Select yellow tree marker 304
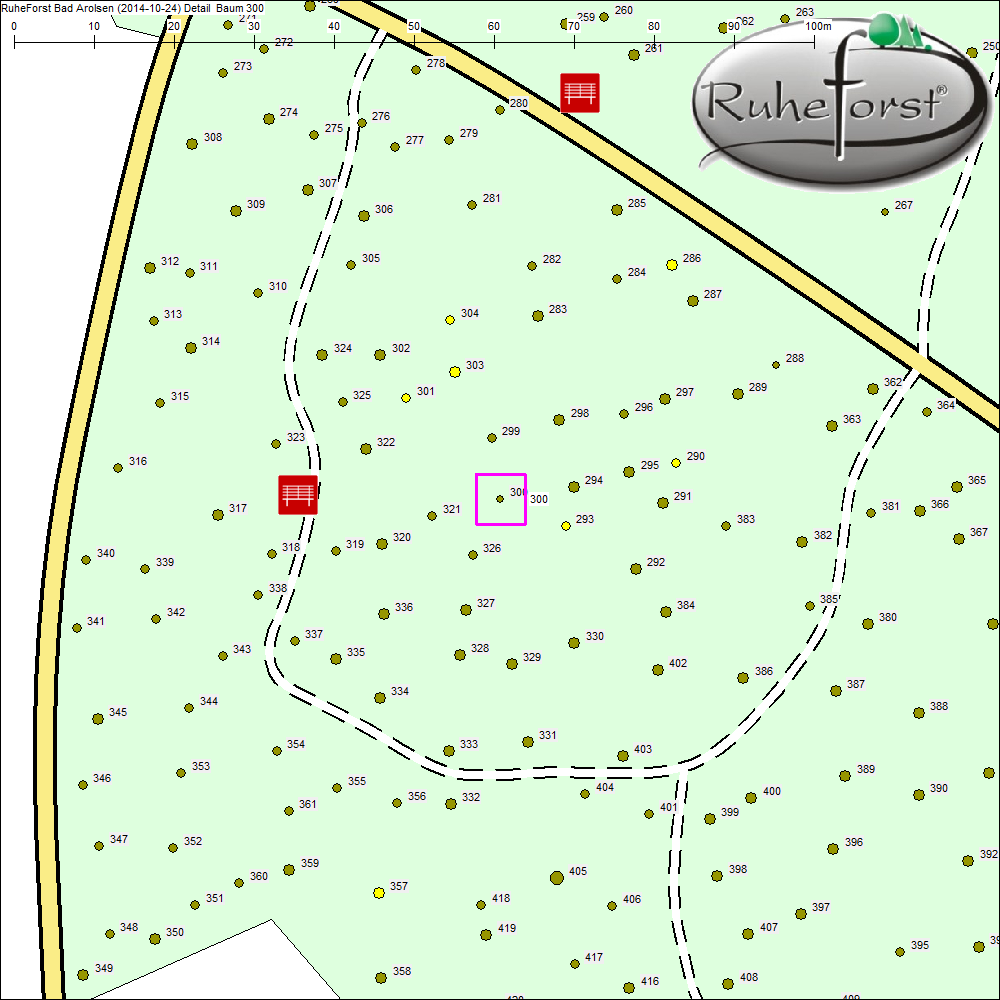 coord(450,320)
